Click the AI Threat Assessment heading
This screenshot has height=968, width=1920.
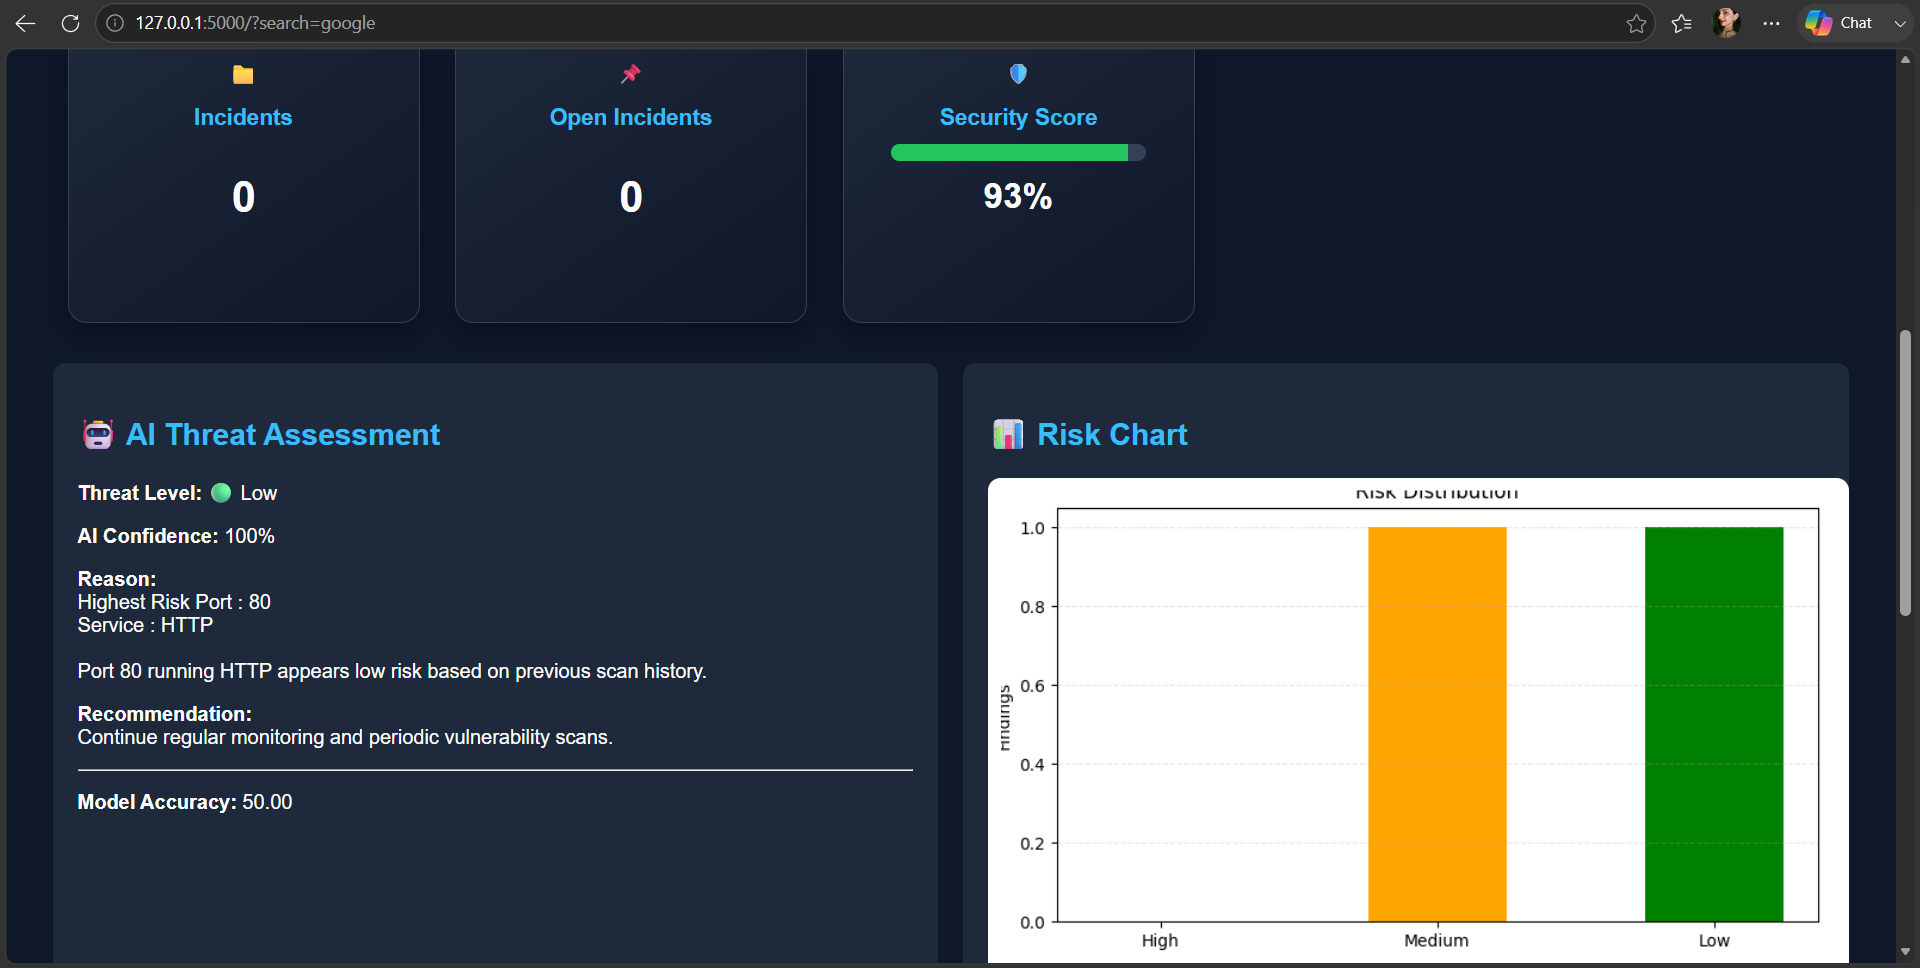click(283, 434)
